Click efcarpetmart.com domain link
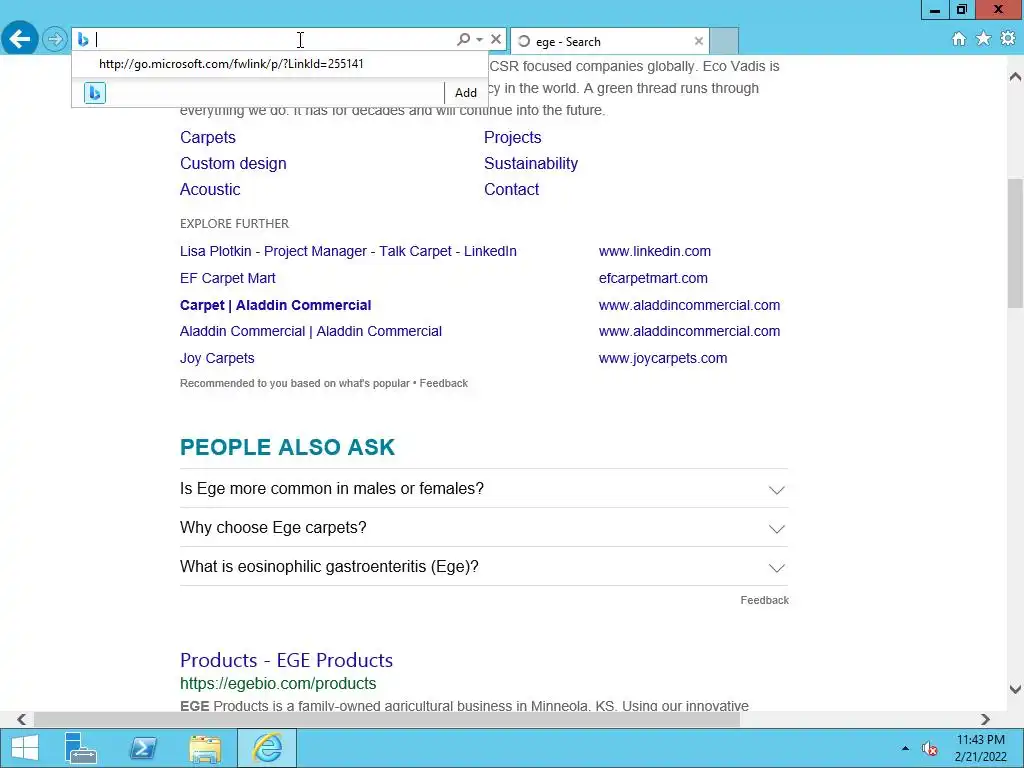The image size is (1024, 768). [653, 278]
